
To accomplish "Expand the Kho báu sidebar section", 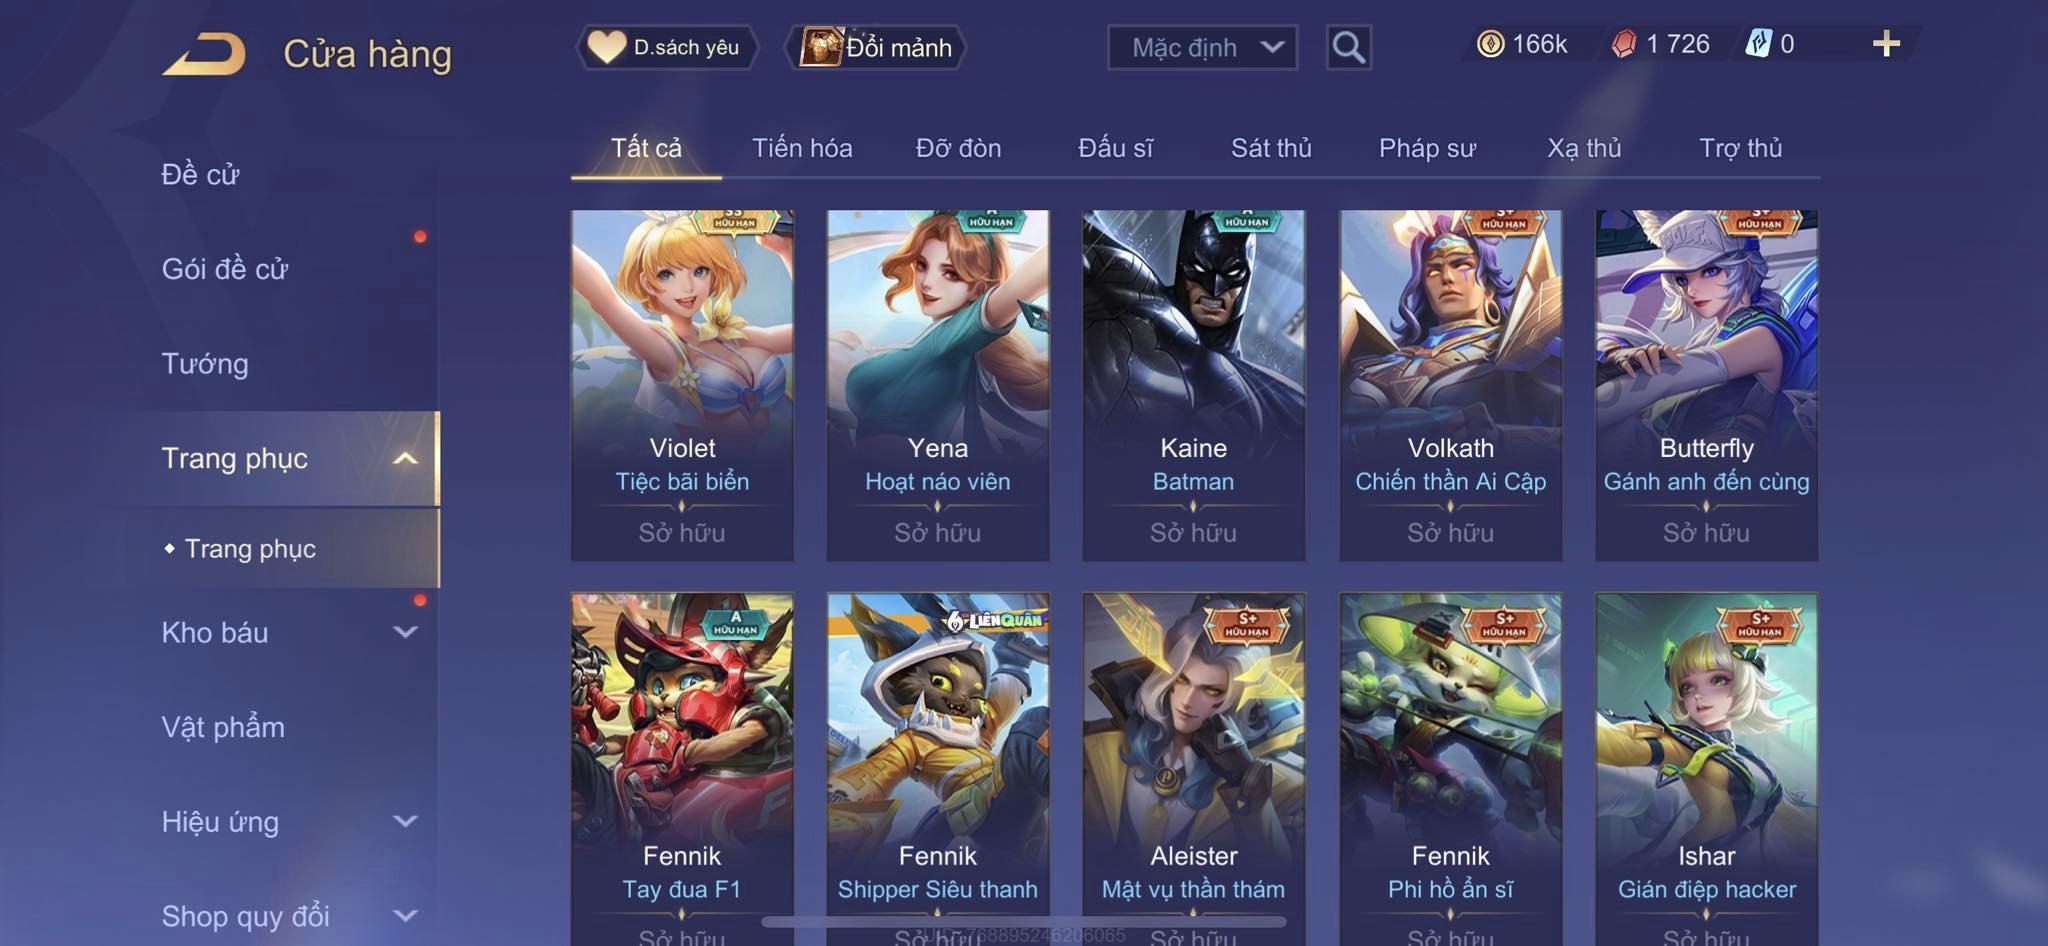I will (x=405, y=632).
